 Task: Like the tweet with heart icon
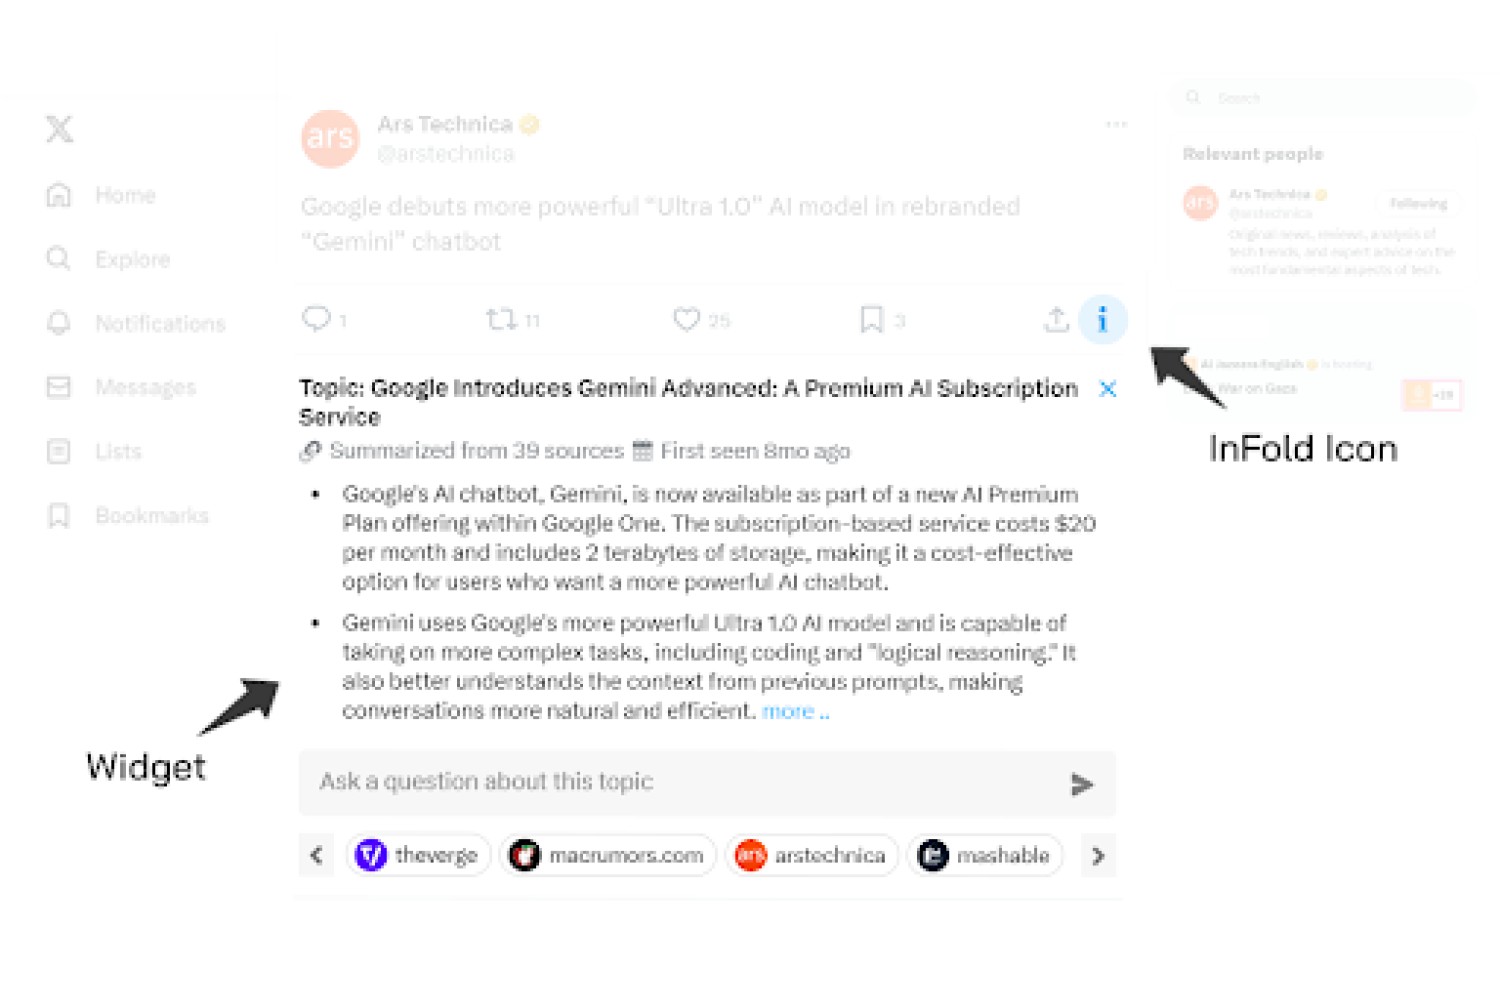[686, 320]
